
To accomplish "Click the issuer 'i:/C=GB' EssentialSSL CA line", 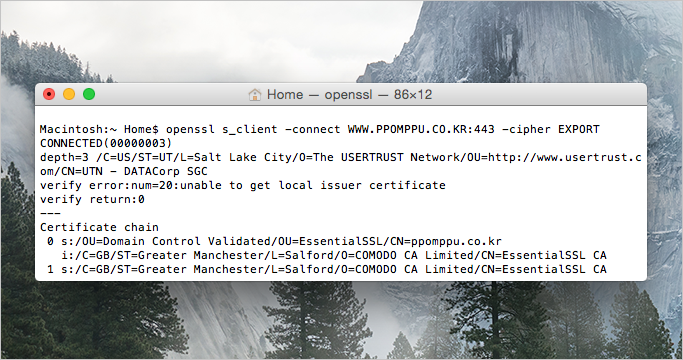I will click(x=334, y=255).
